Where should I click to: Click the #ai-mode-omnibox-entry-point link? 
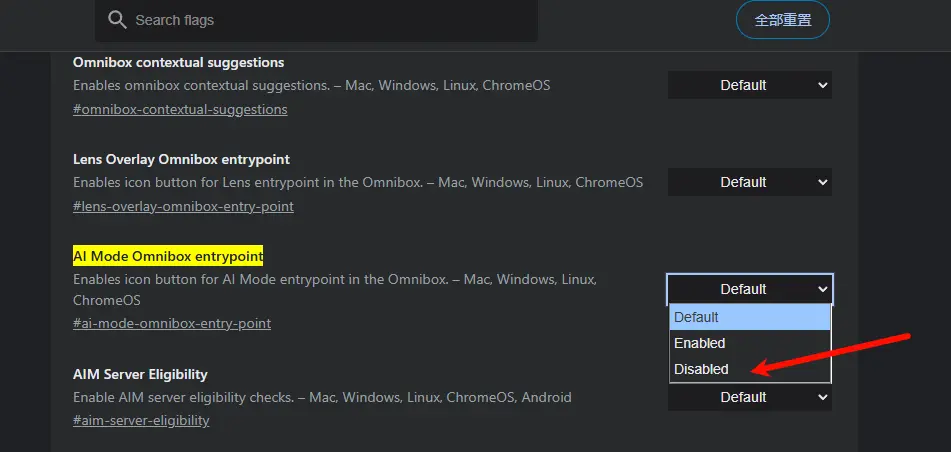click(172, 323)
